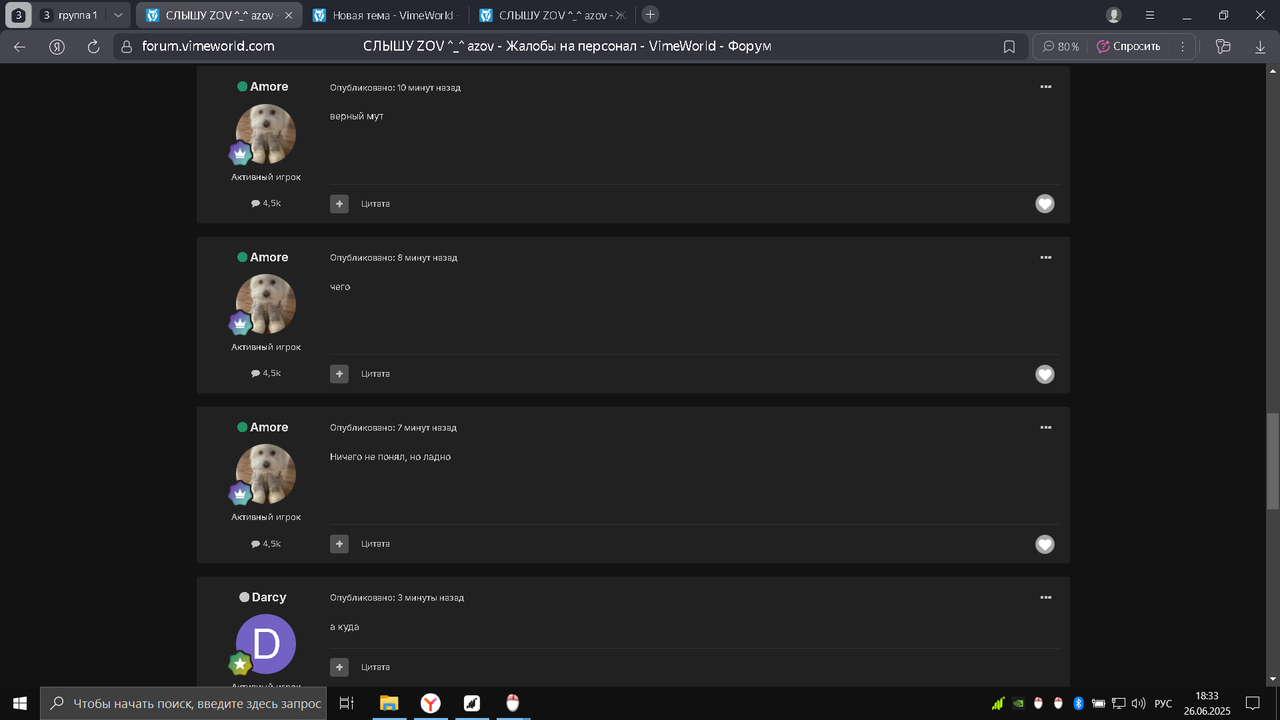Open the NVIDIA tray icon

pyautogui.click(x=1018, y=703)
